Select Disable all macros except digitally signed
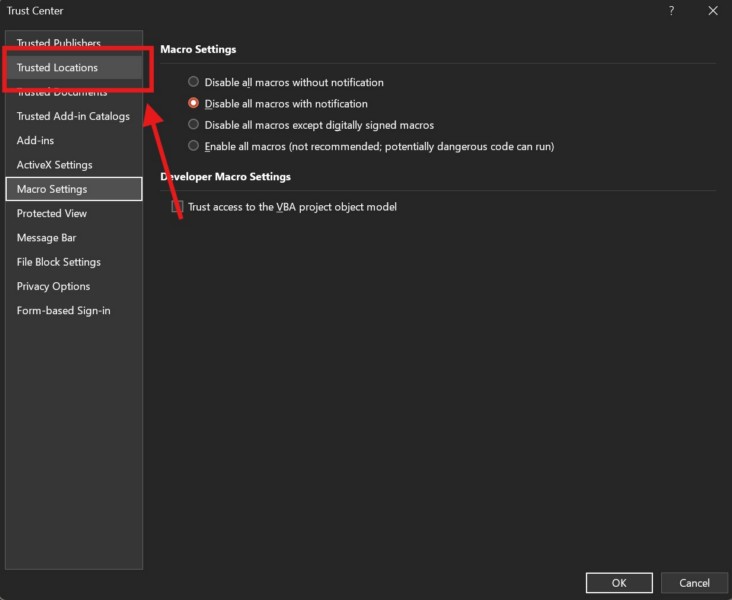The height and width of the screenshot is (600, 732). pos(194,125)
